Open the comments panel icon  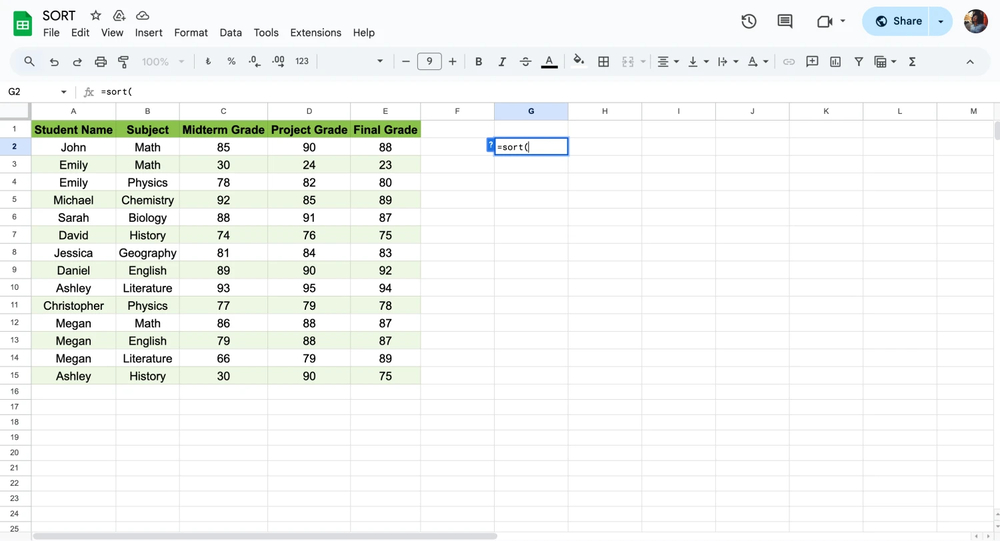(x=785, y=21)
